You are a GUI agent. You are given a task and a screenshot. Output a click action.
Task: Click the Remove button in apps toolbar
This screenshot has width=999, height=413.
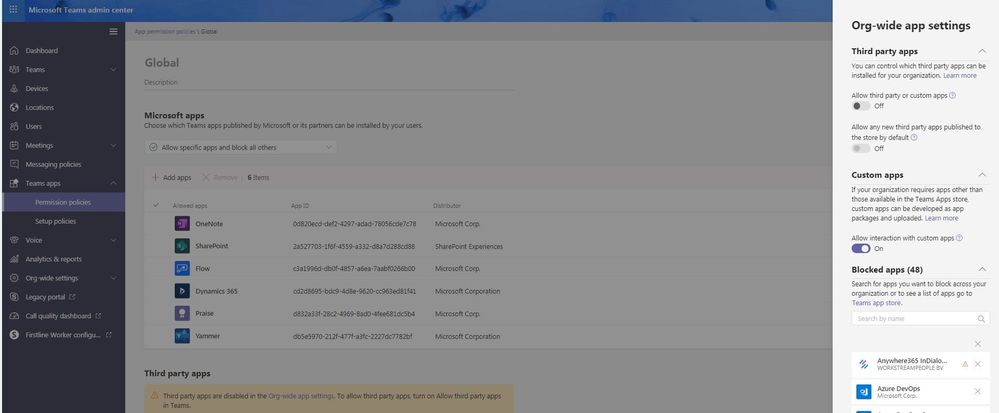pyautogui.click(x=220, y=178)
